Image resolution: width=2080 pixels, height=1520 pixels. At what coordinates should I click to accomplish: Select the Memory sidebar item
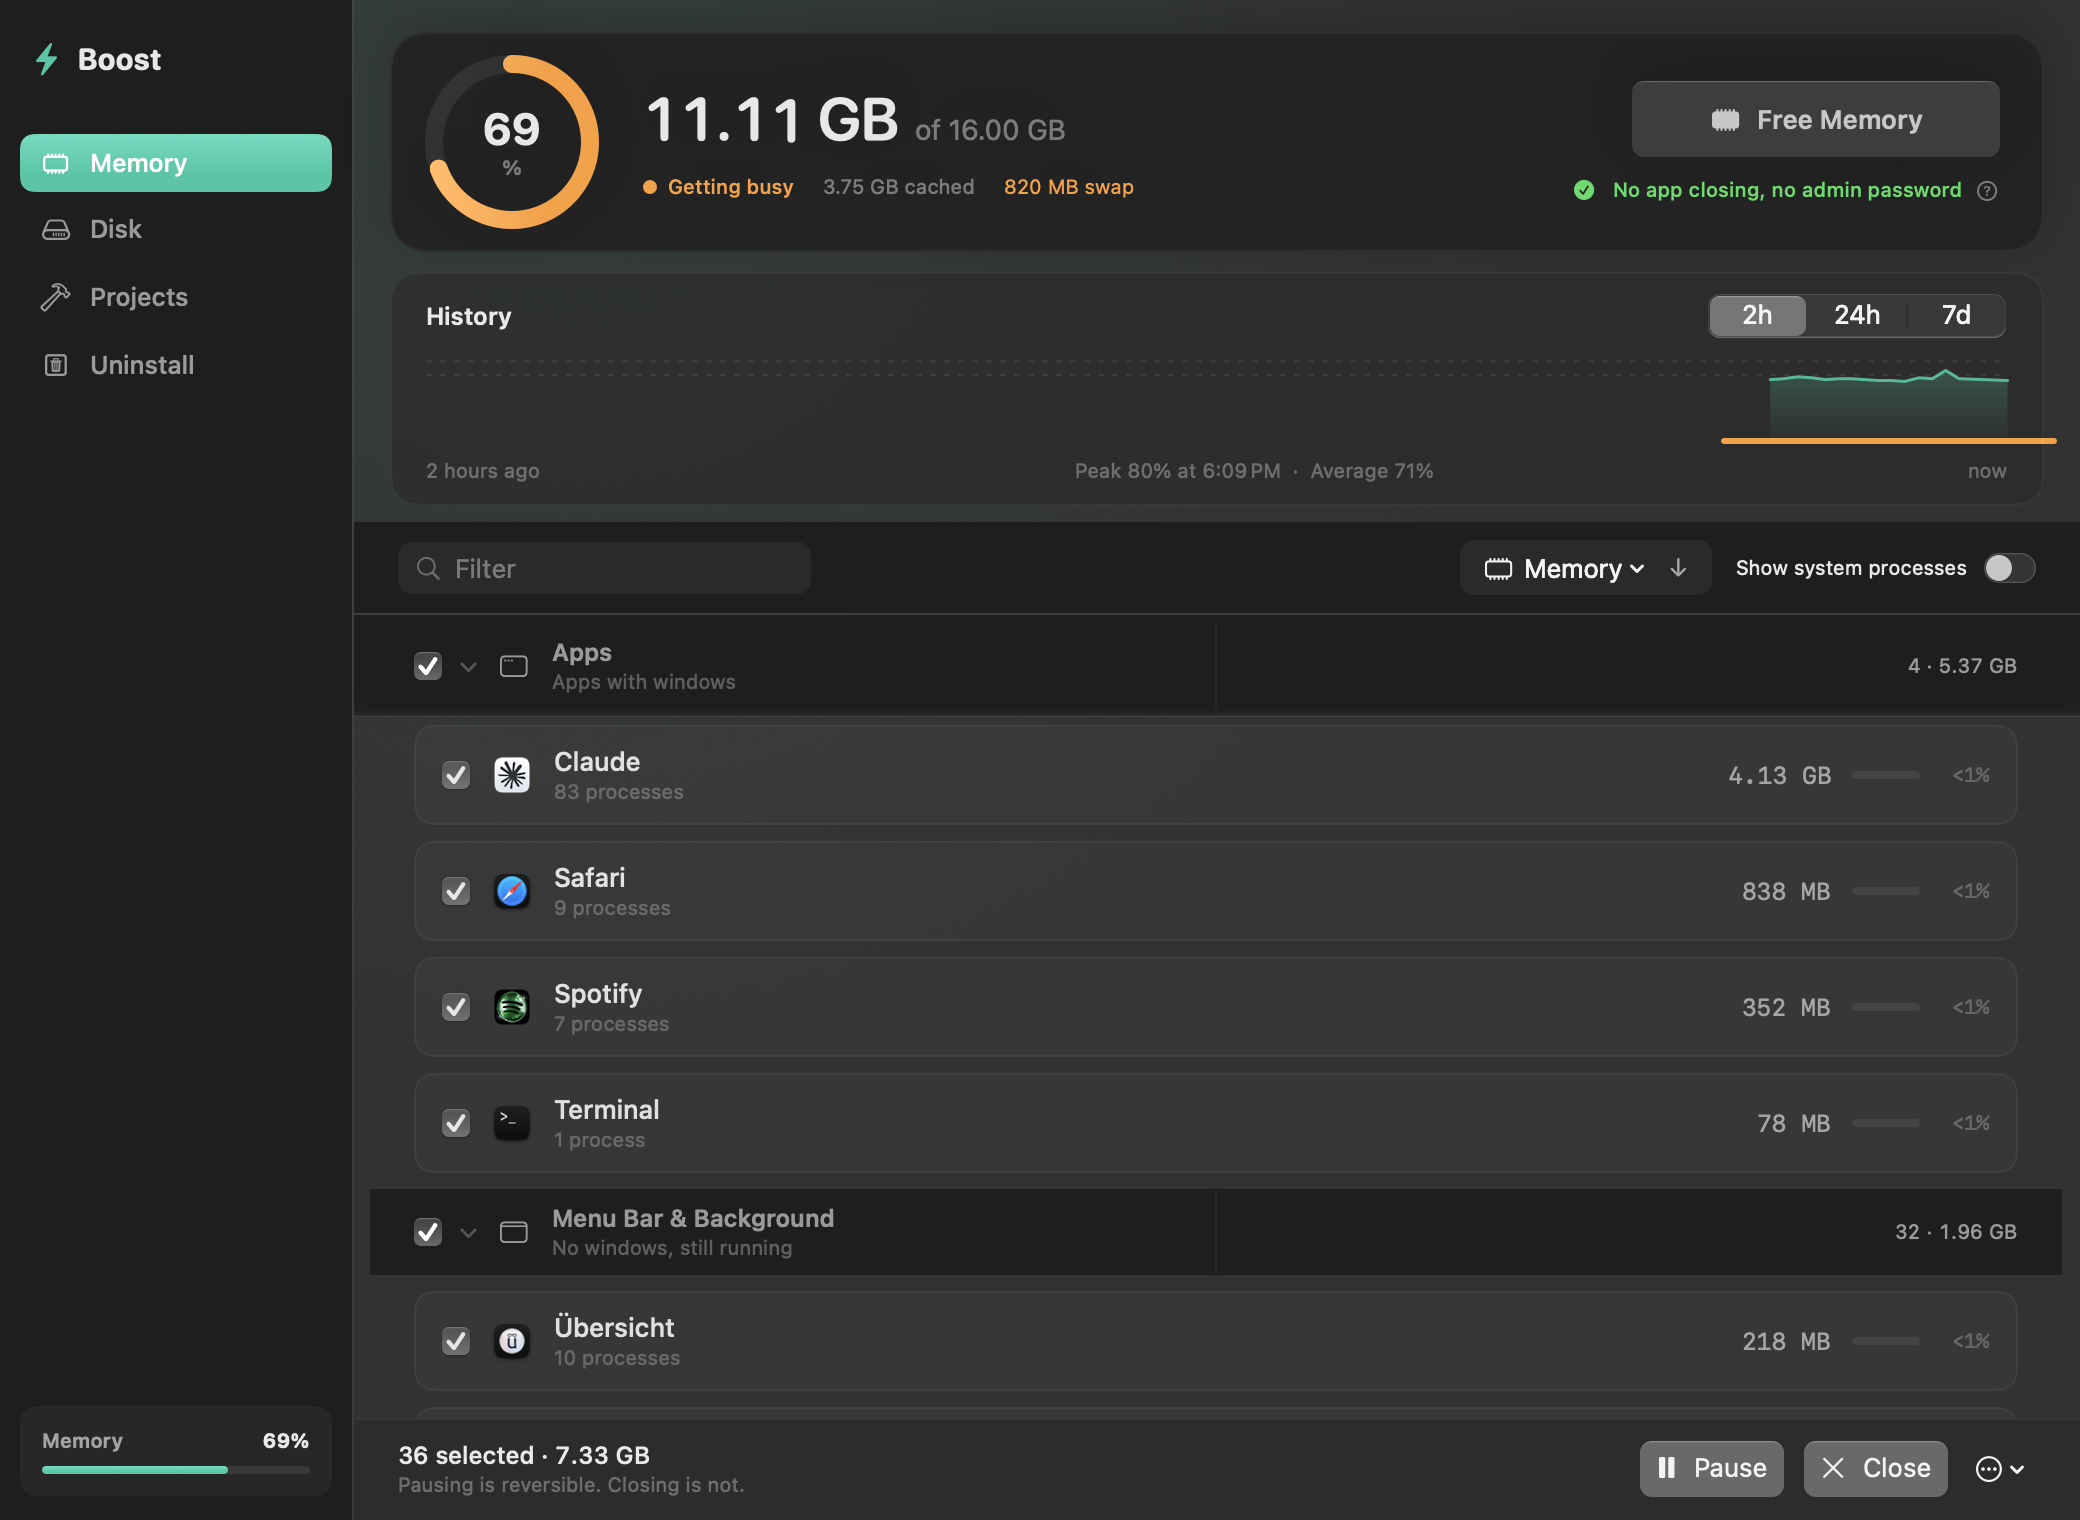pyautogui.click(x=176, y=163)
